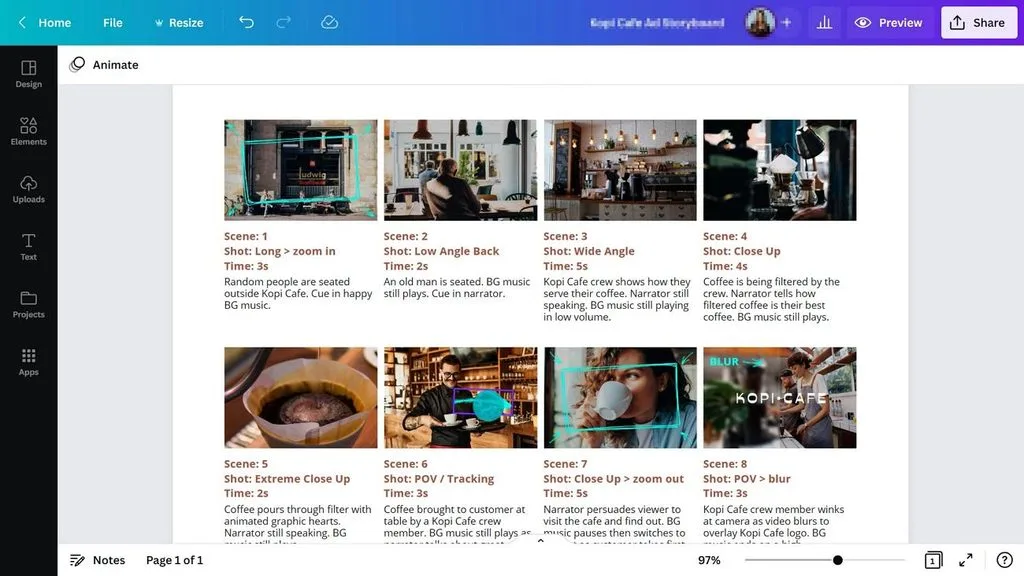The width and height of the screenshot is (1024, 576).
Task: Select the 'Shot: Low Angle Back' text
Action: point(441,251)
